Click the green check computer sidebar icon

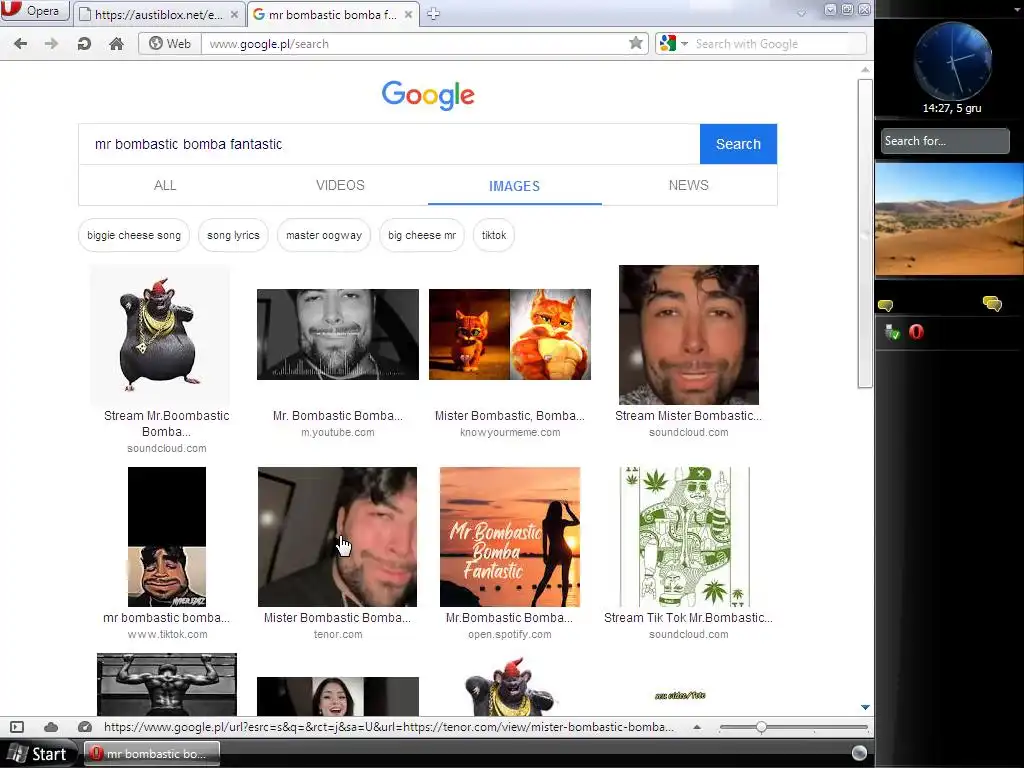tap(892, 332)
